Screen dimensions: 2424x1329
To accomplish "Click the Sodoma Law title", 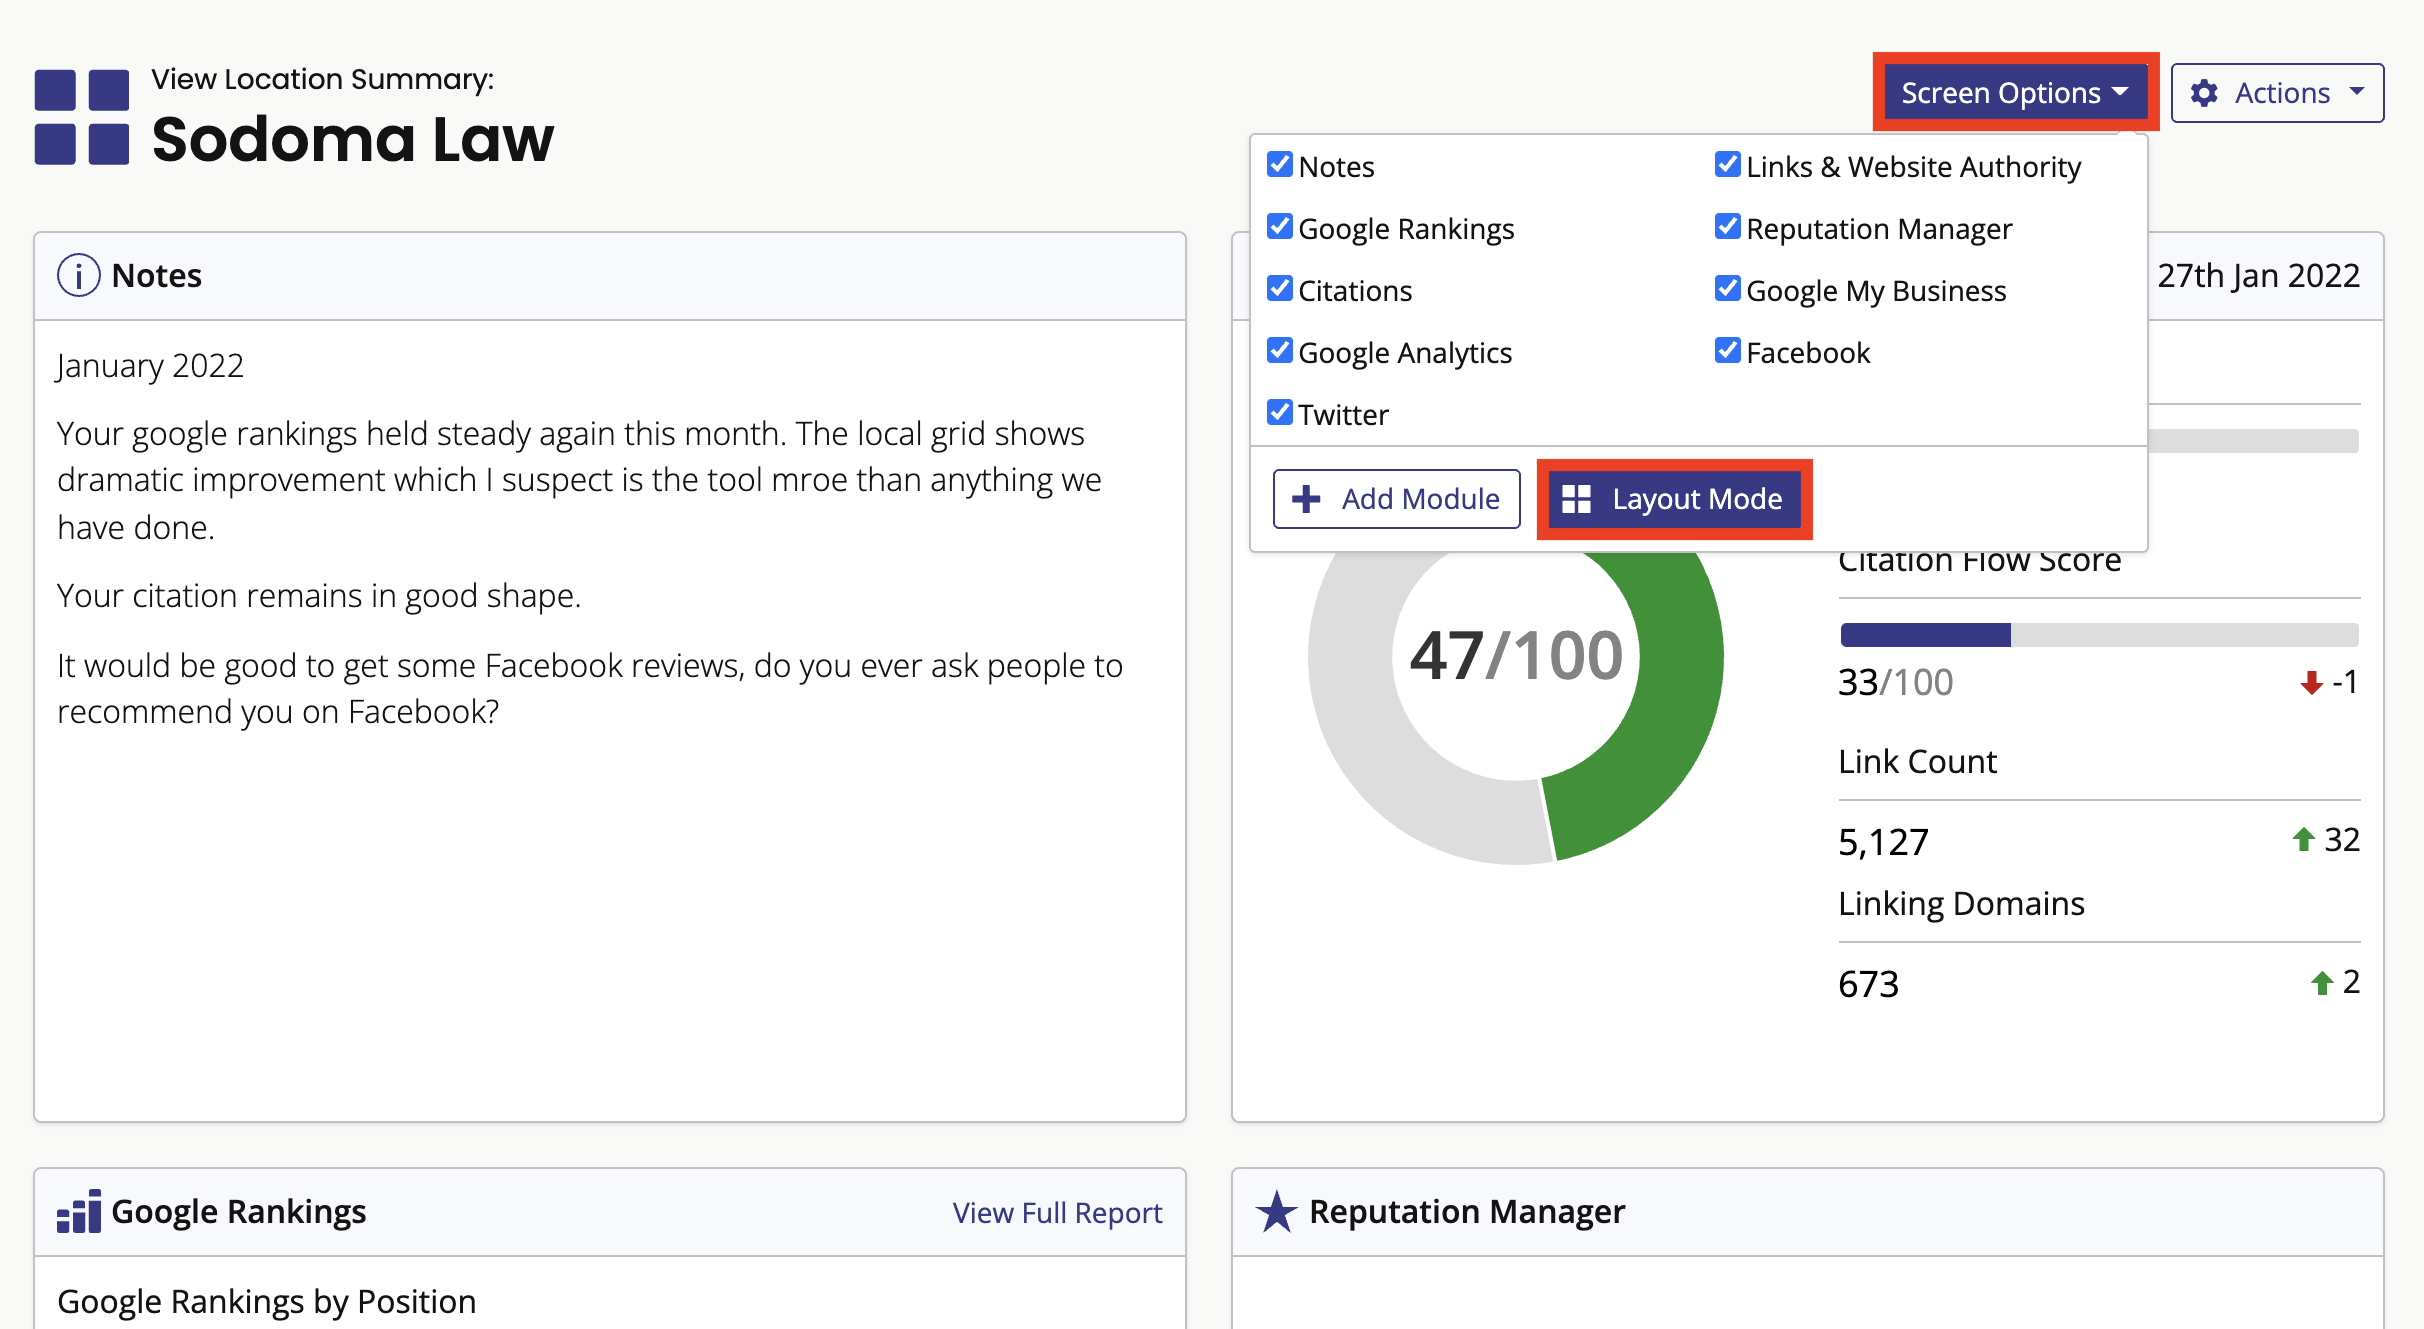I will (x=352, y=139).
